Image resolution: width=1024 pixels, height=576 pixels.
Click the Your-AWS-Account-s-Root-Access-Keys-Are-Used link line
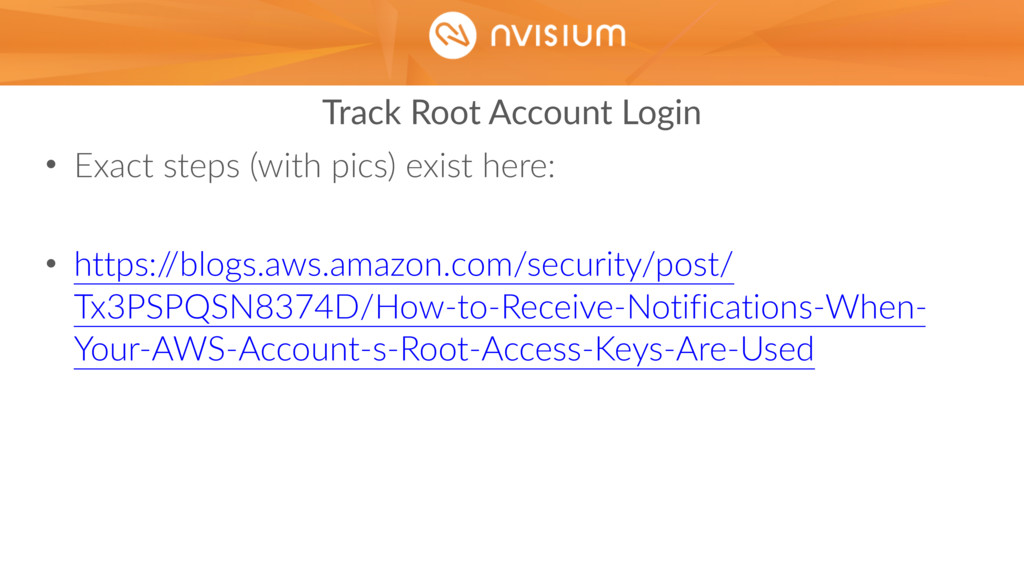point(444,349)
